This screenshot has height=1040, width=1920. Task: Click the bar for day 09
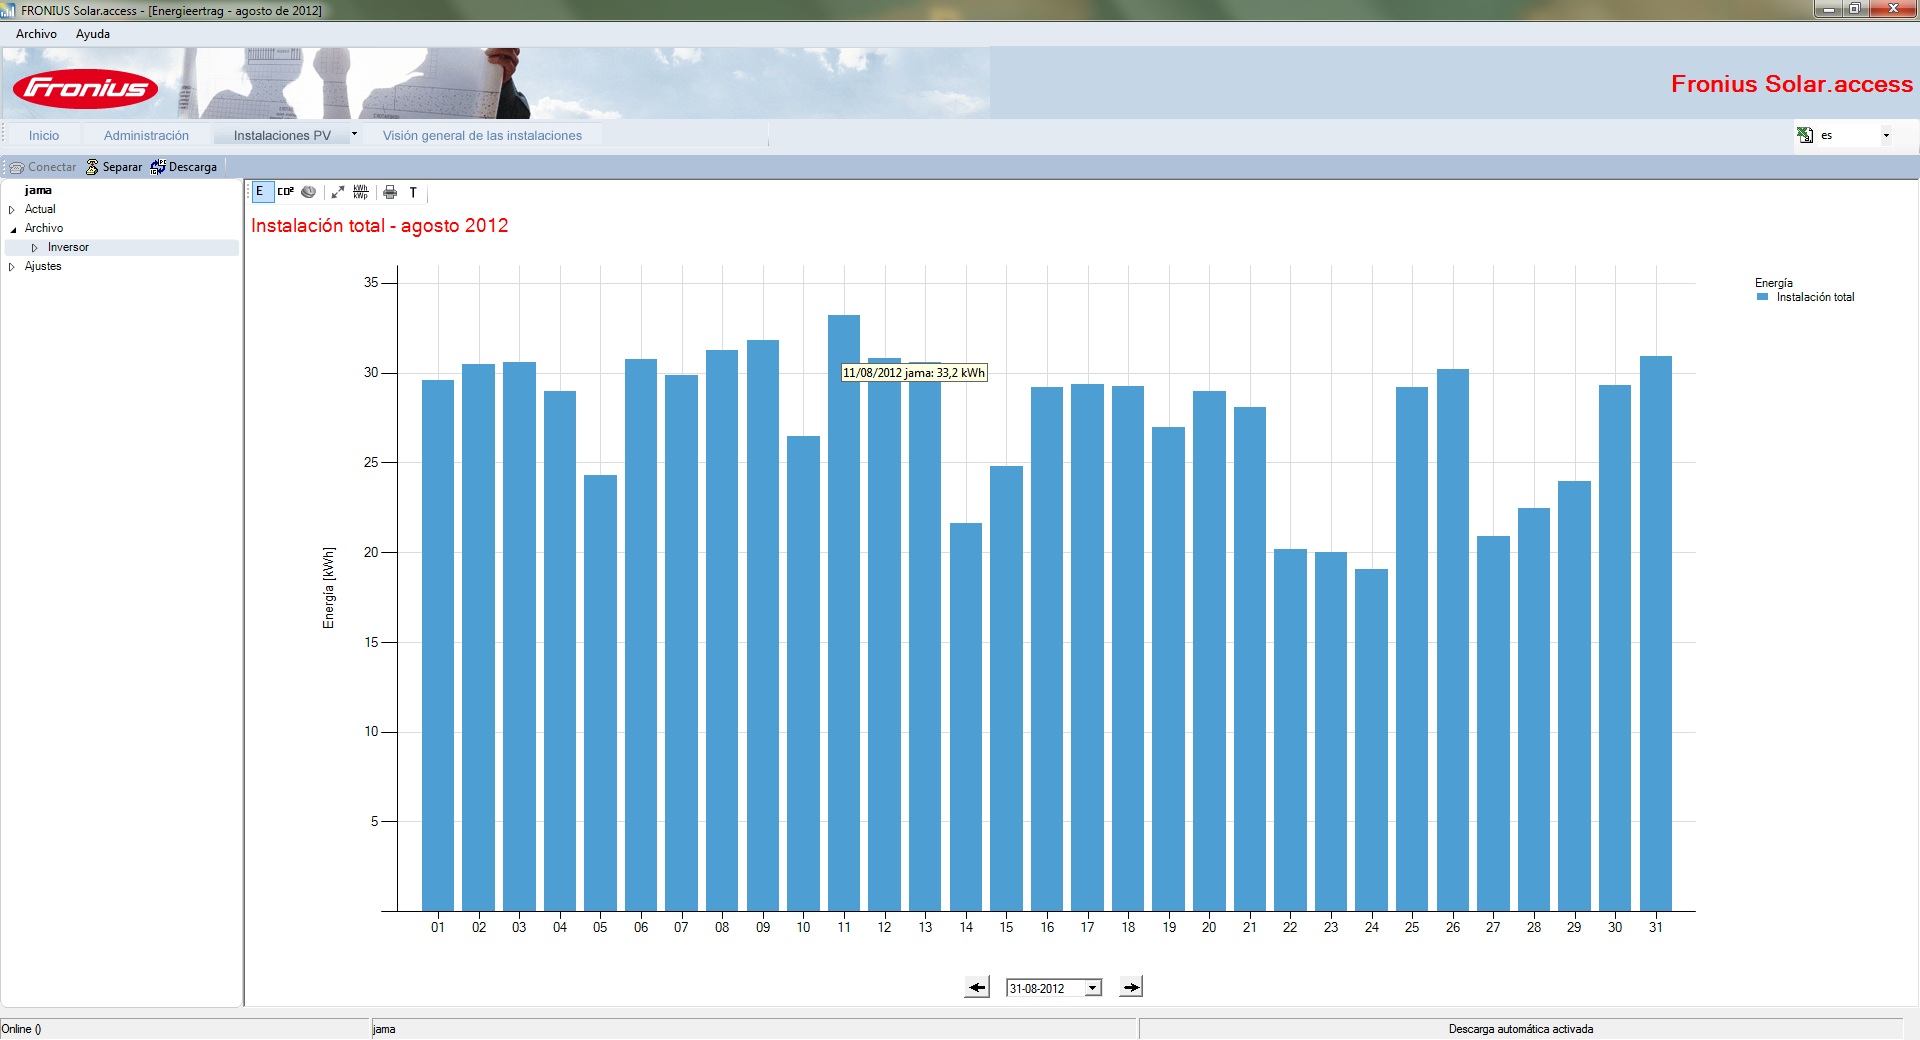763,626
